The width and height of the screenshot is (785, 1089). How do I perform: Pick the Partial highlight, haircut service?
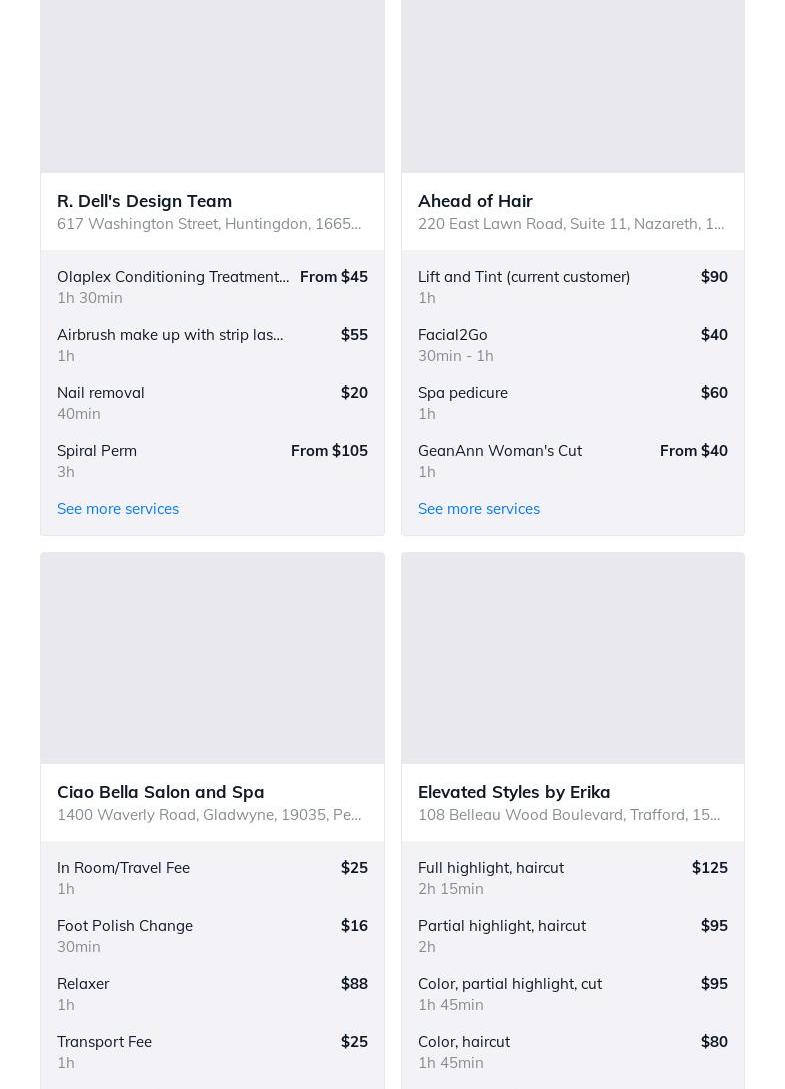(502, 926)
